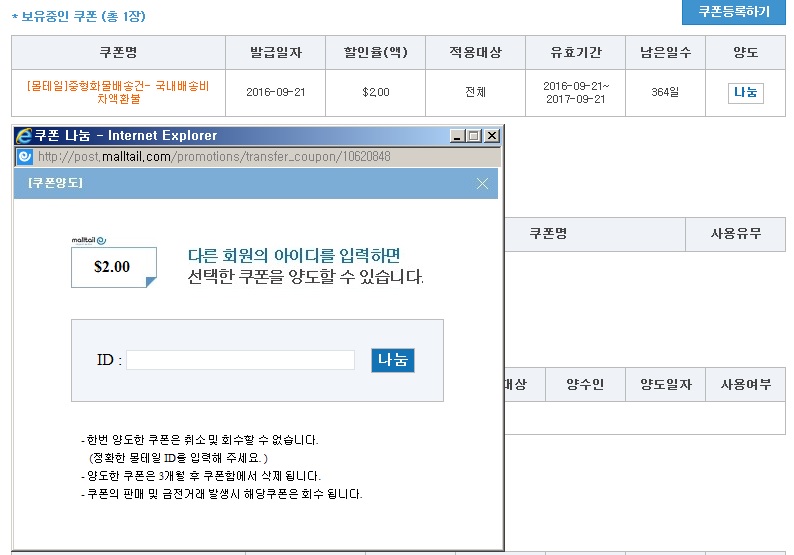Select the 발급일자 column header
Screen dimensions: 794x555
[x=276, y=52]
